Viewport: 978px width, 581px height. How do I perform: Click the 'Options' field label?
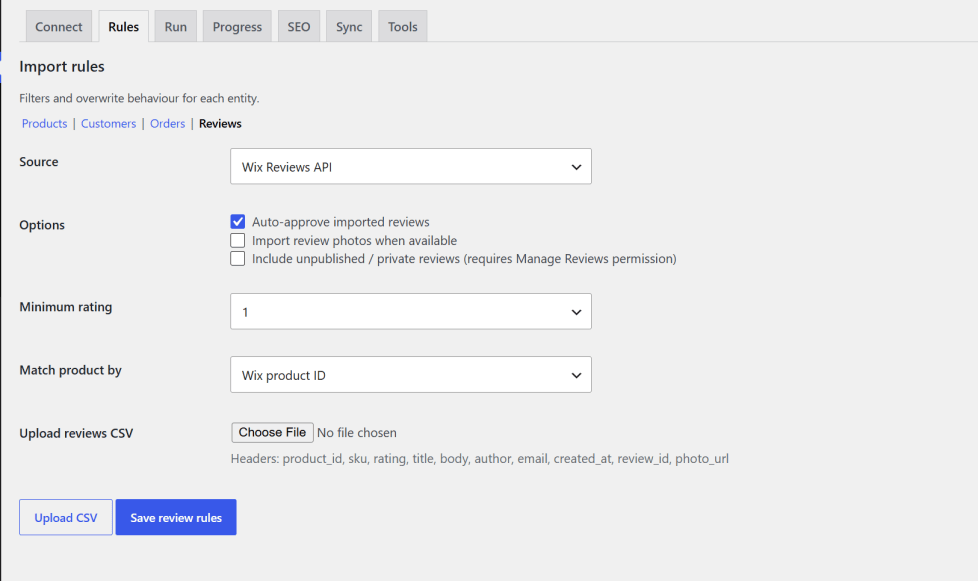[42, 225]
